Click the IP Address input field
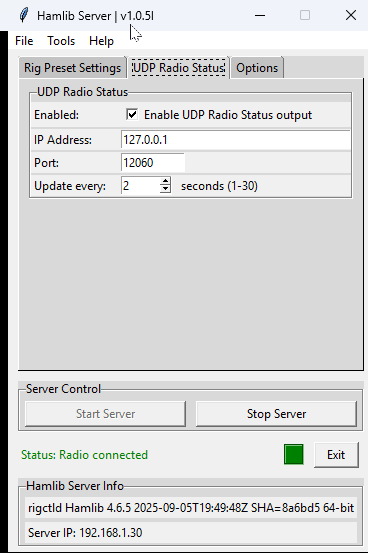Viewport: 368px width, 553px height. tap(235, 140)
